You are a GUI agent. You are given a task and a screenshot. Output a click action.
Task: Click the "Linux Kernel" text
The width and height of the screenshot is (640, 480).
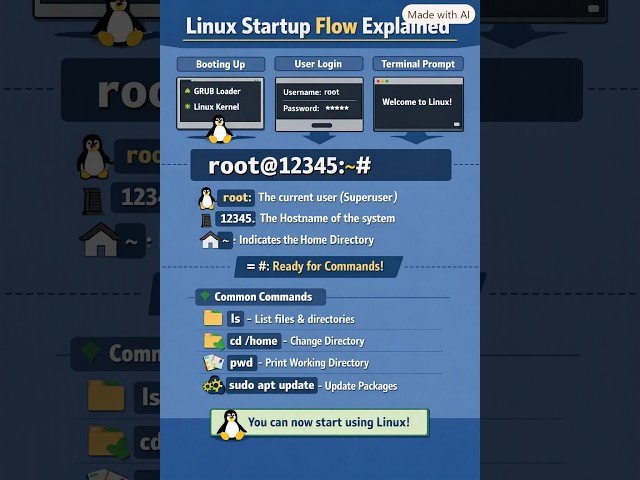click(x=216, y=107)
